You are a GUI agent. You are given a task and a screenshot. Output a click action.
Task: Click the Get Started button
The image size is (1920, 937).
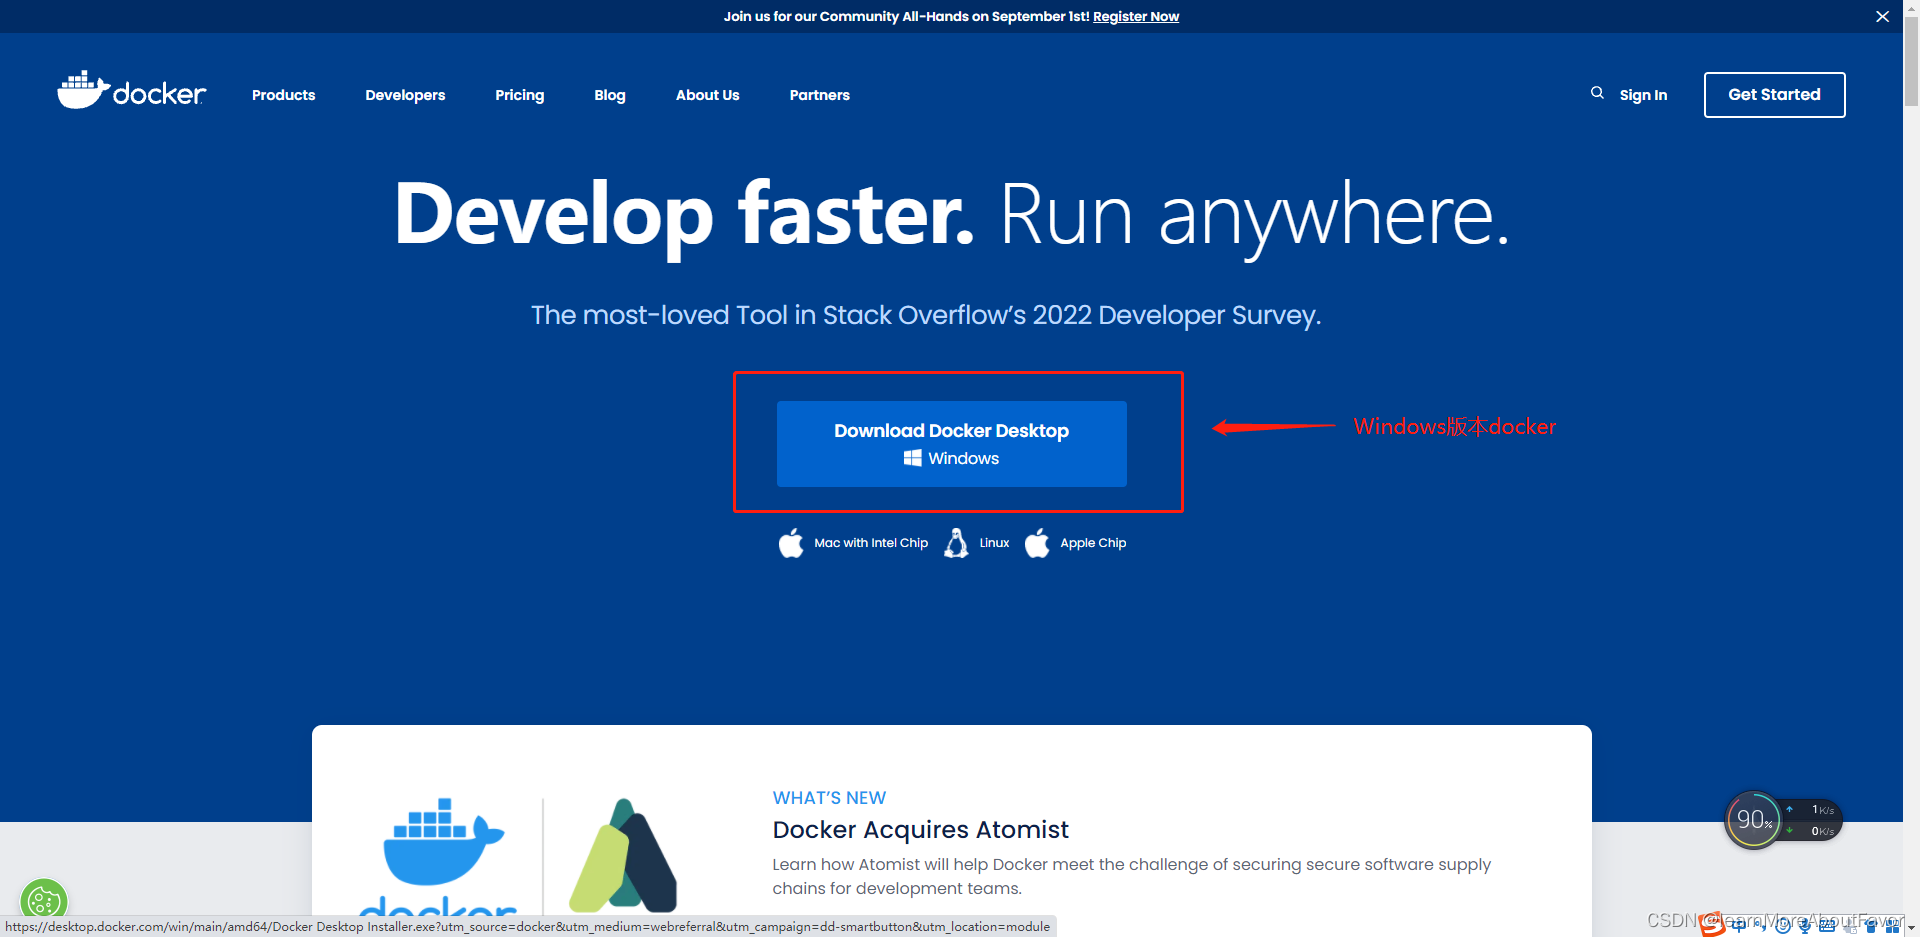pyautogui.click(x=1775, y=95)
